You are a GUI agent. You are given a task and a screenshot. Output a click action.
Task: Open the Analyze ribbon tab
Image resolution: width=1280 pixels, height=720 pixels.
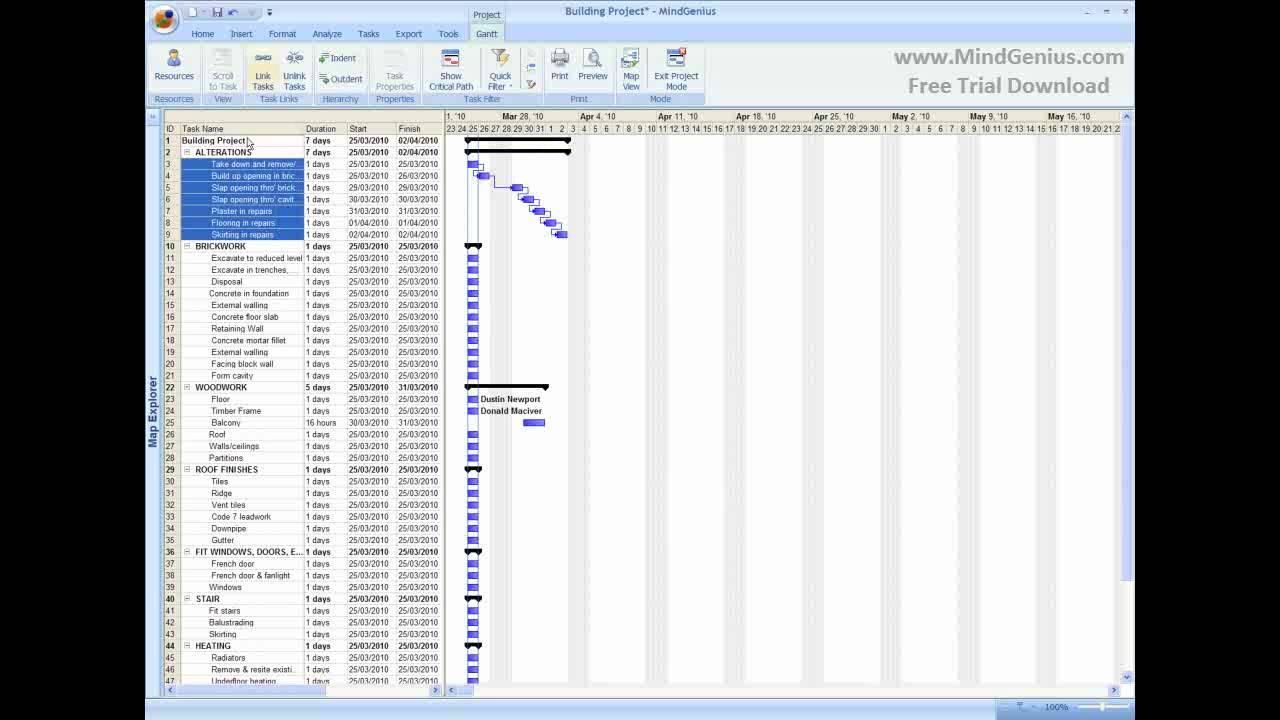coord(327,34)
